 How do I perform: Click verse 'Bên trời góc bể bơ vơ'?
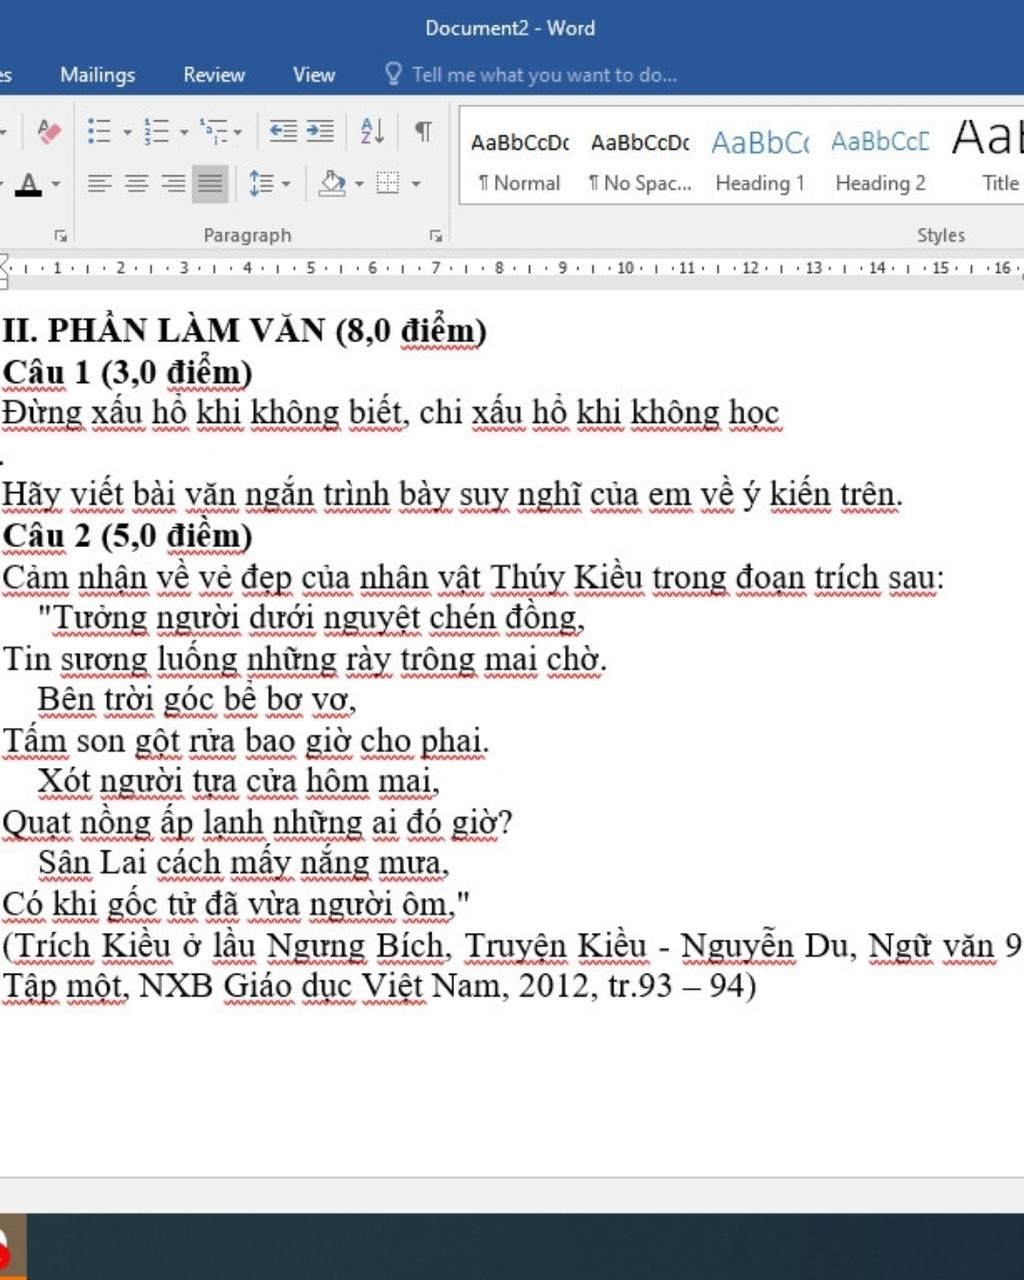click(197, 700)
